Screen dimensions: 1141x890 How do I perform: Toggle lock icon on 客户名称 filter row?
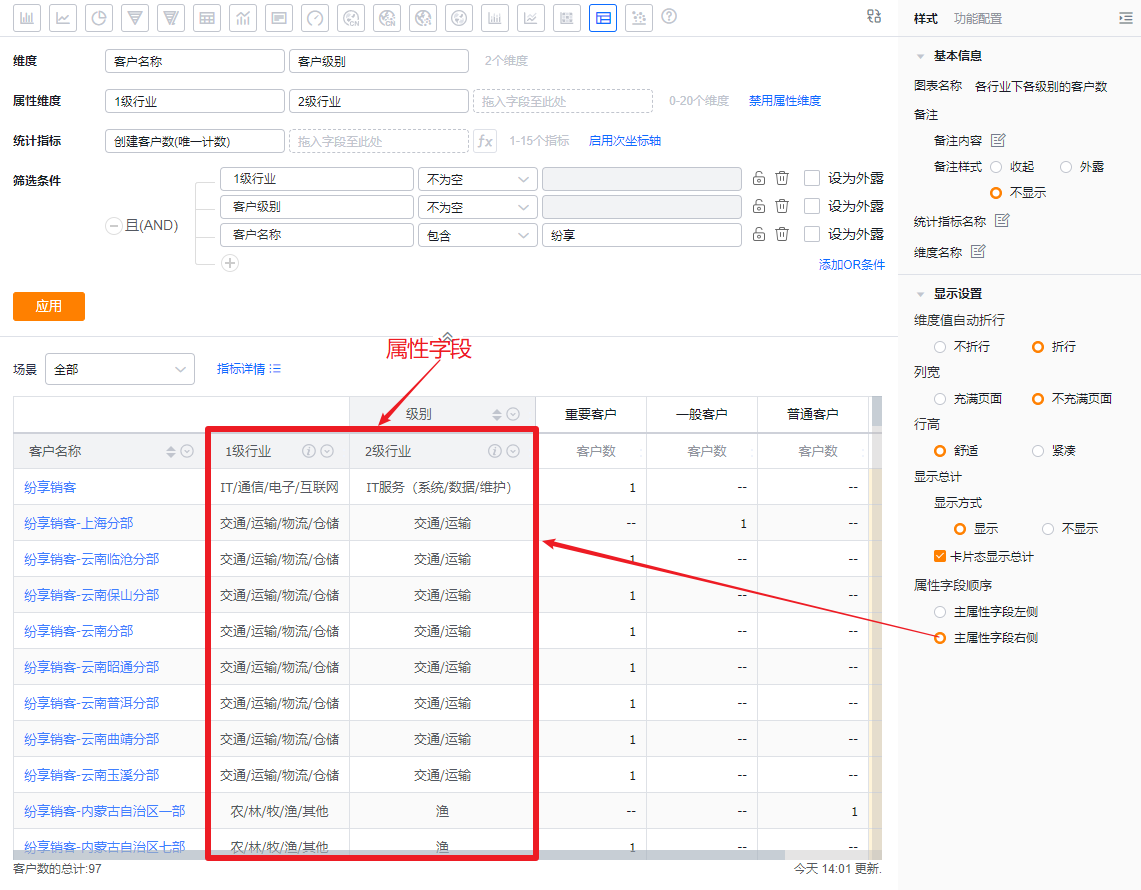tap(758, 234)
